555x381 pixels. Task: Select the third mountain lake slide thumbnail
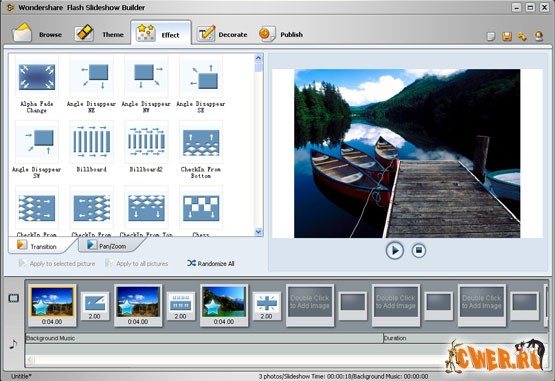224,305
